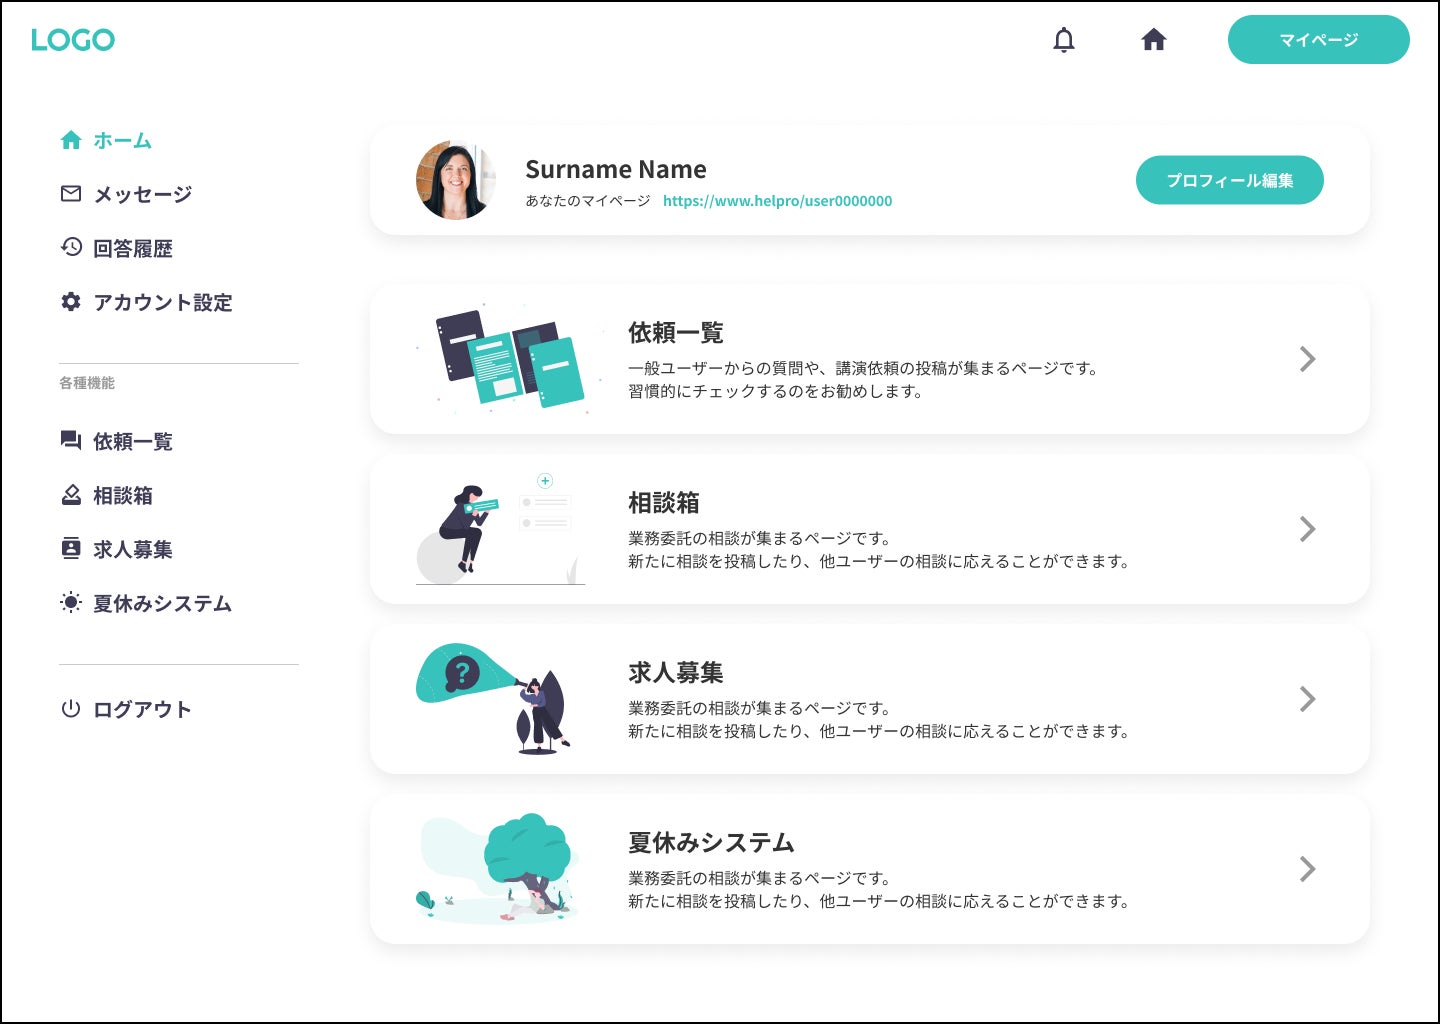Image resolution: width=1440 pixels, height=1024 pixels.
Task: Select ホーム in the sidebar menu
Action: [120, 141]
